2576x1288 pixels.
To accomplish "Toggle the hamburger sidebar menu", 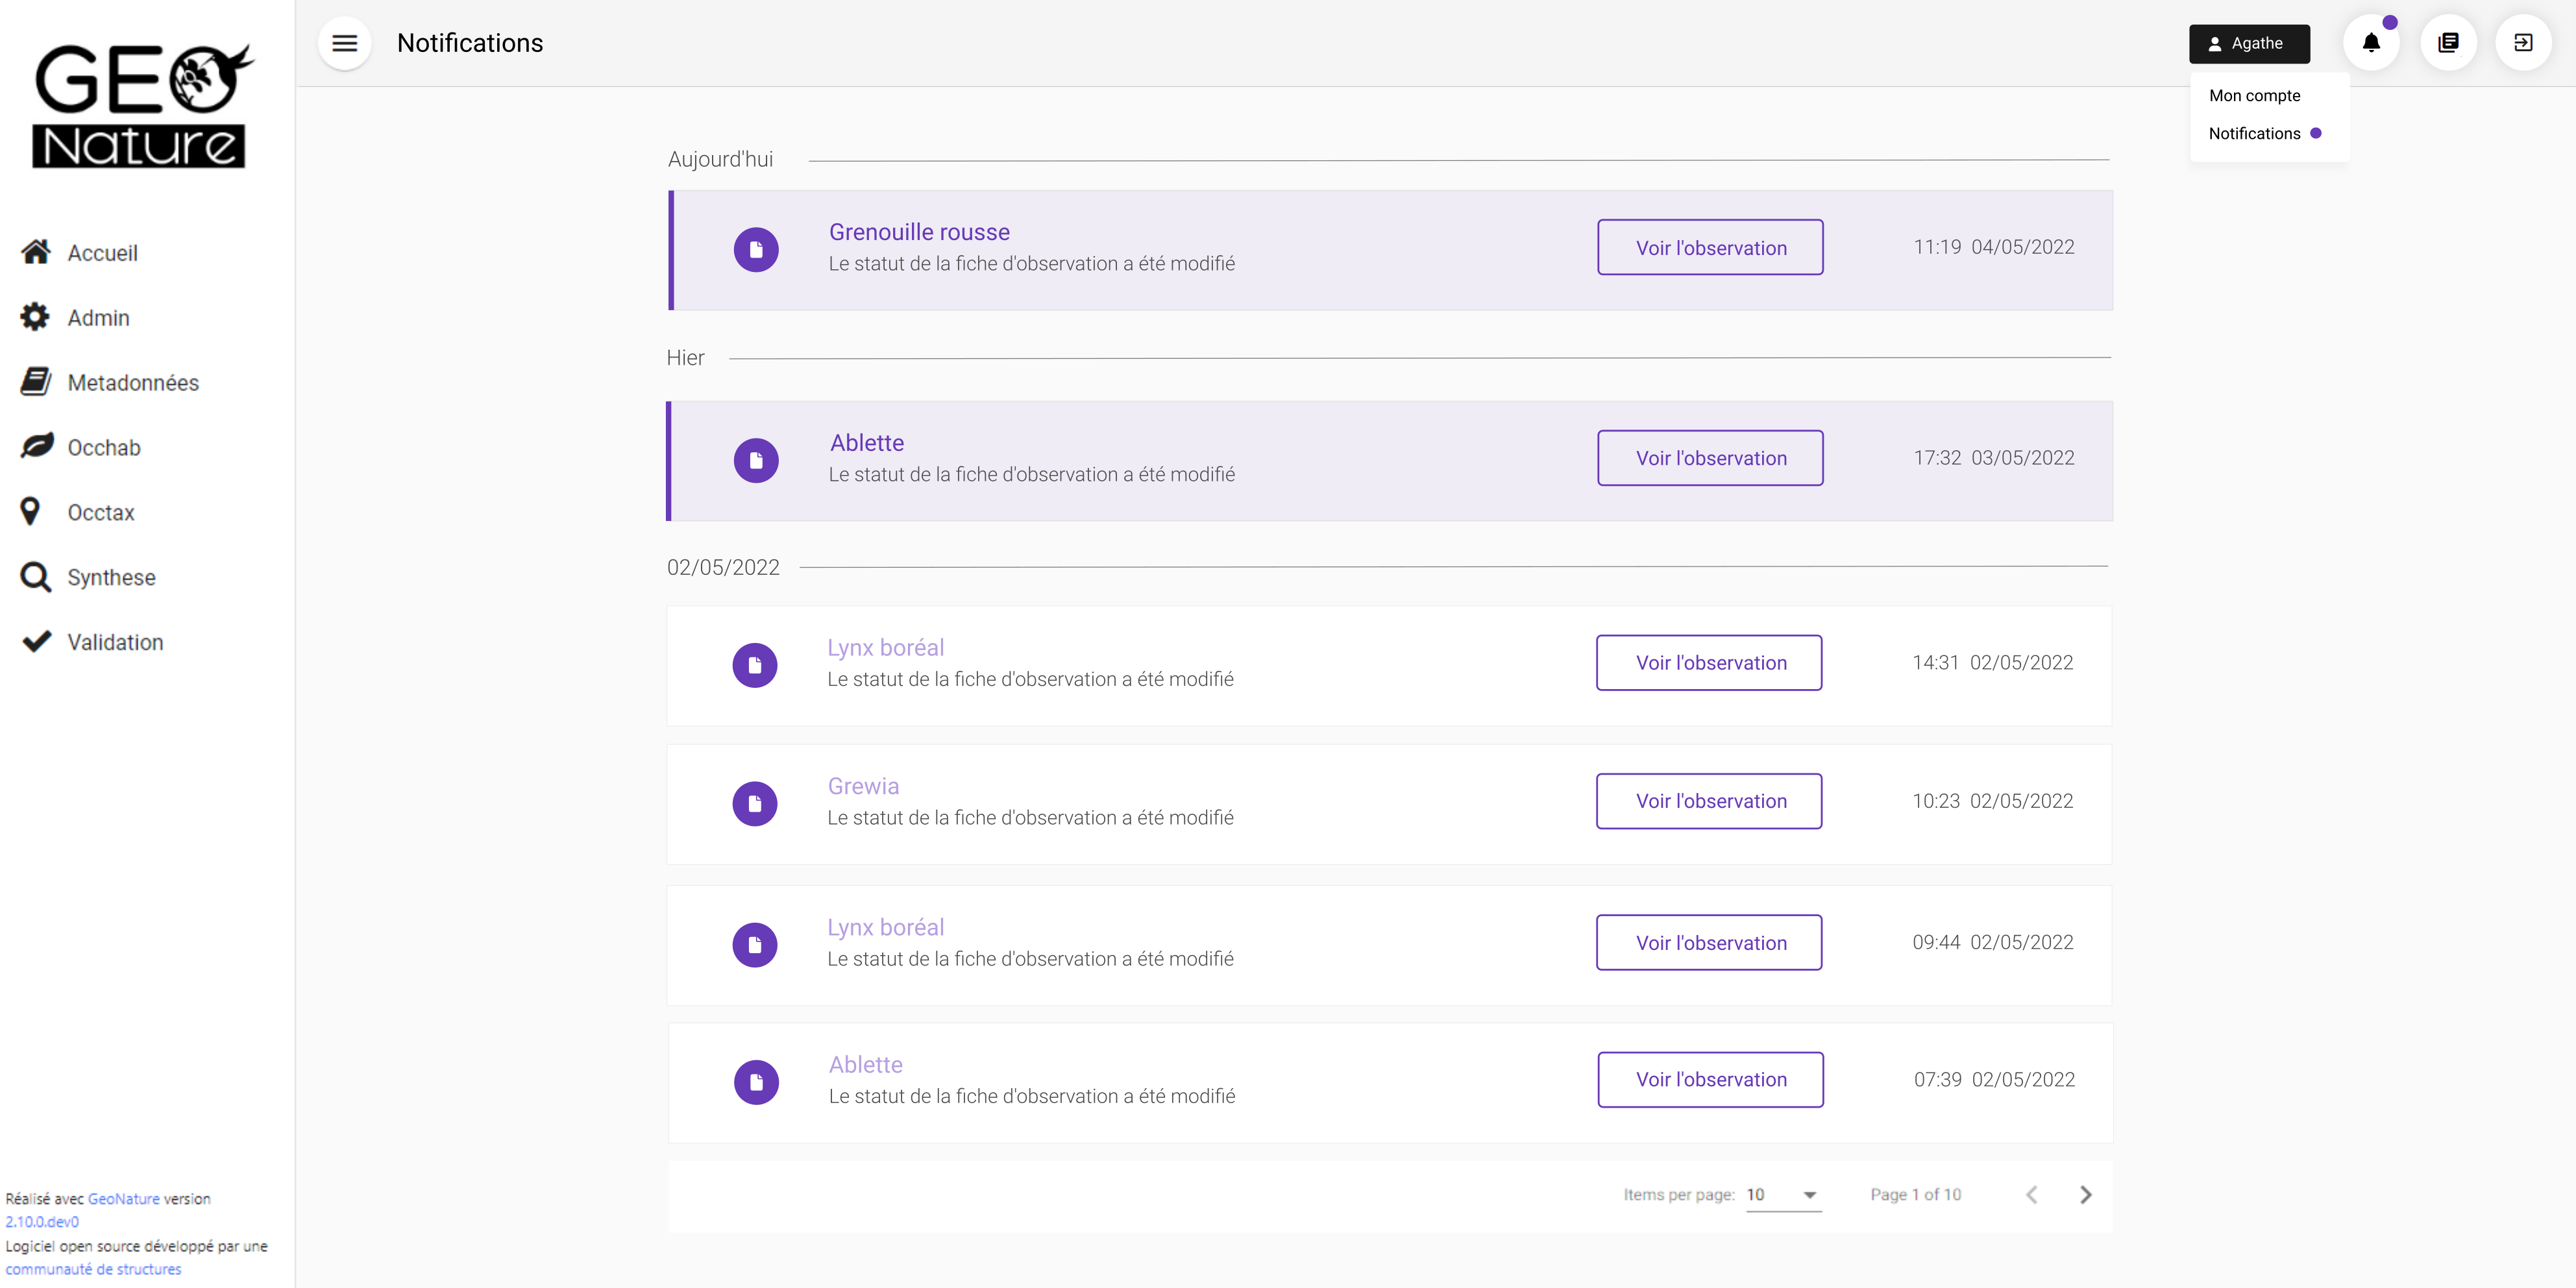I will (345, 43).
